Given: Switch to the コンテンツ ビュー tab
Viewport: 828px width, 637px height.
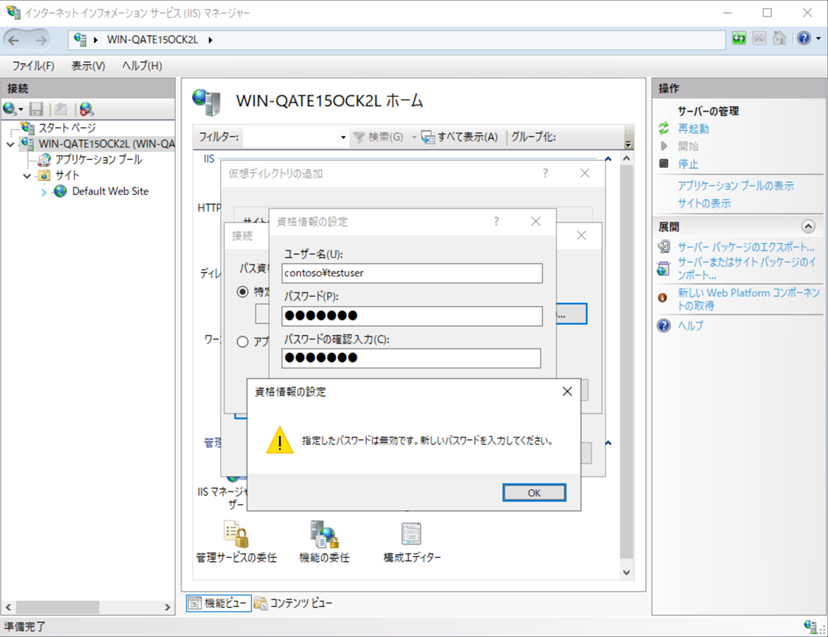Looking at the screenshot, I should (x=293, y=603).
